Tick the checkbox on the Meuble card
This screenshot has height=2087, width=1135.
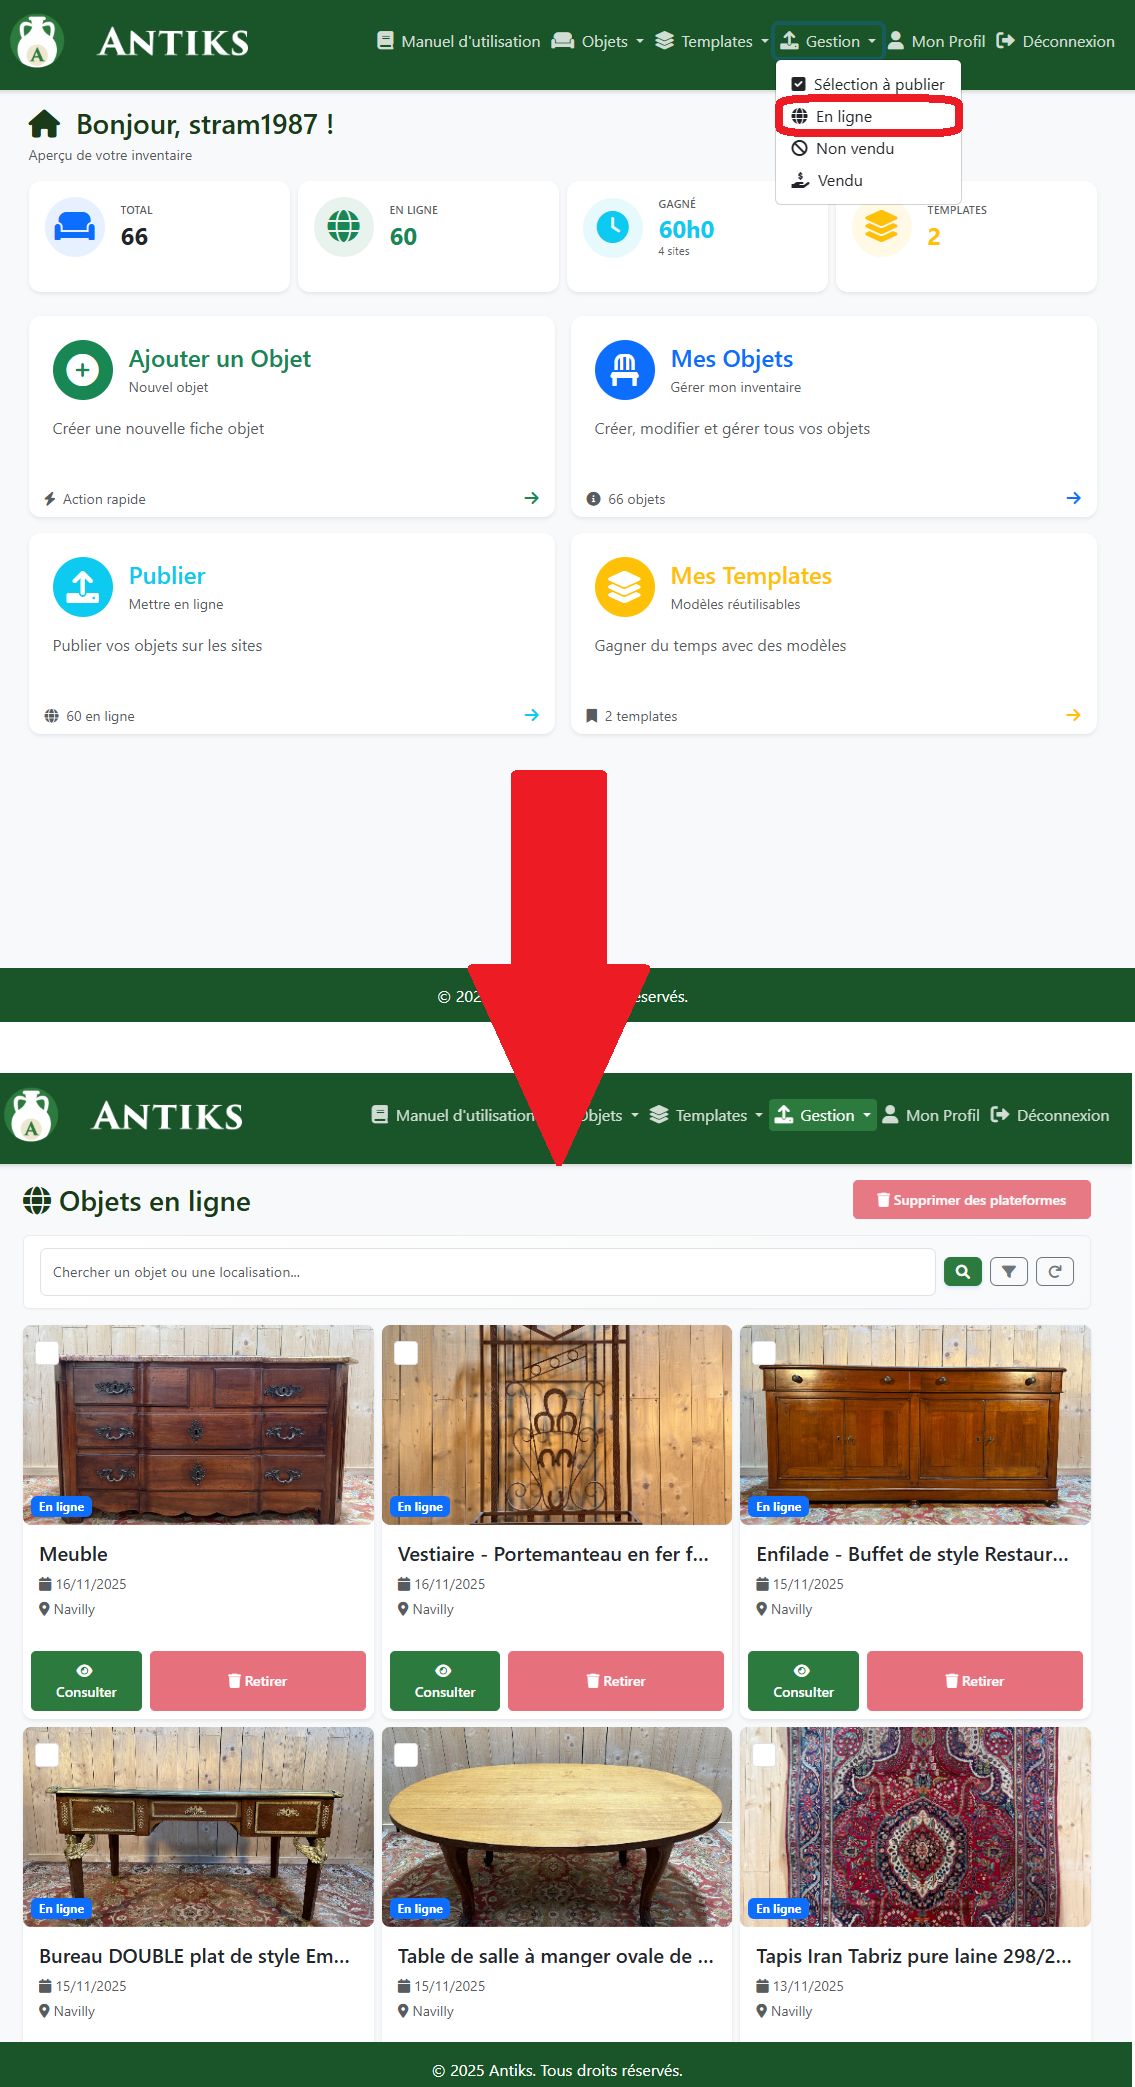click(x=47, y=1353)
